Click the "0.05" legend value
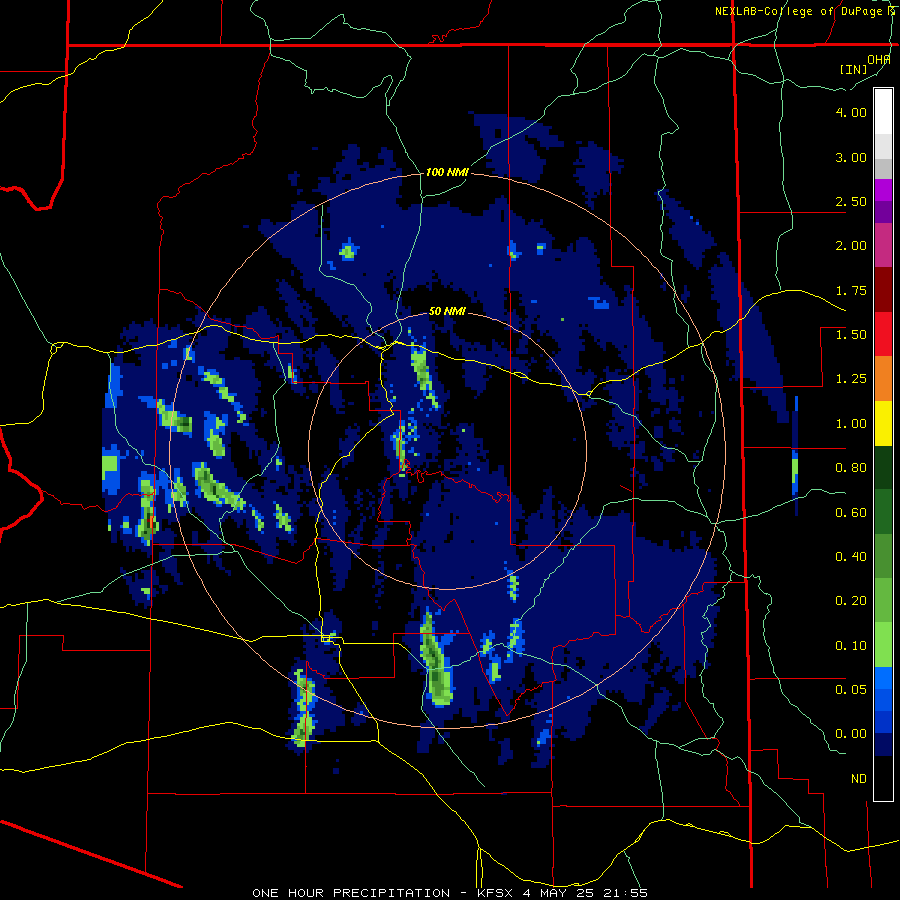The height and width of the screenshot is (900, 900). tap(851, 689)
